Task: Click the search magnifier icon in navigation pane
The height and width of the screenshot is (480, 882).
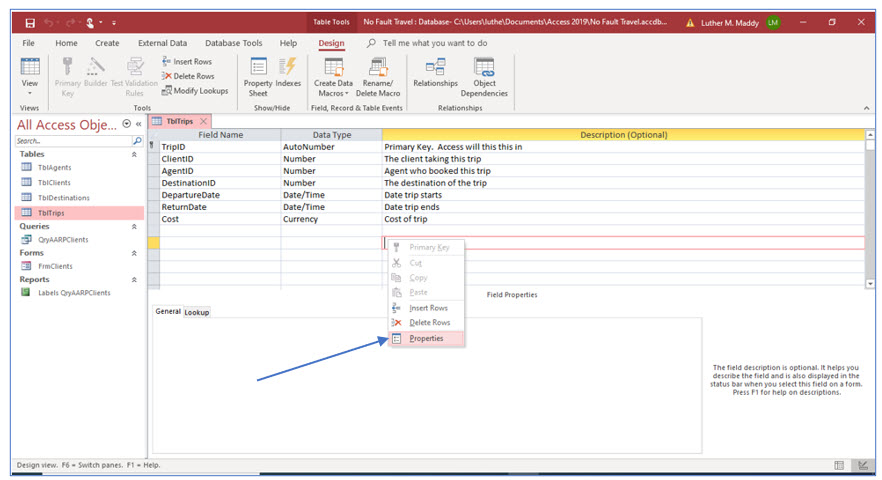Action: pyautogui.click(x=137, y=141)
